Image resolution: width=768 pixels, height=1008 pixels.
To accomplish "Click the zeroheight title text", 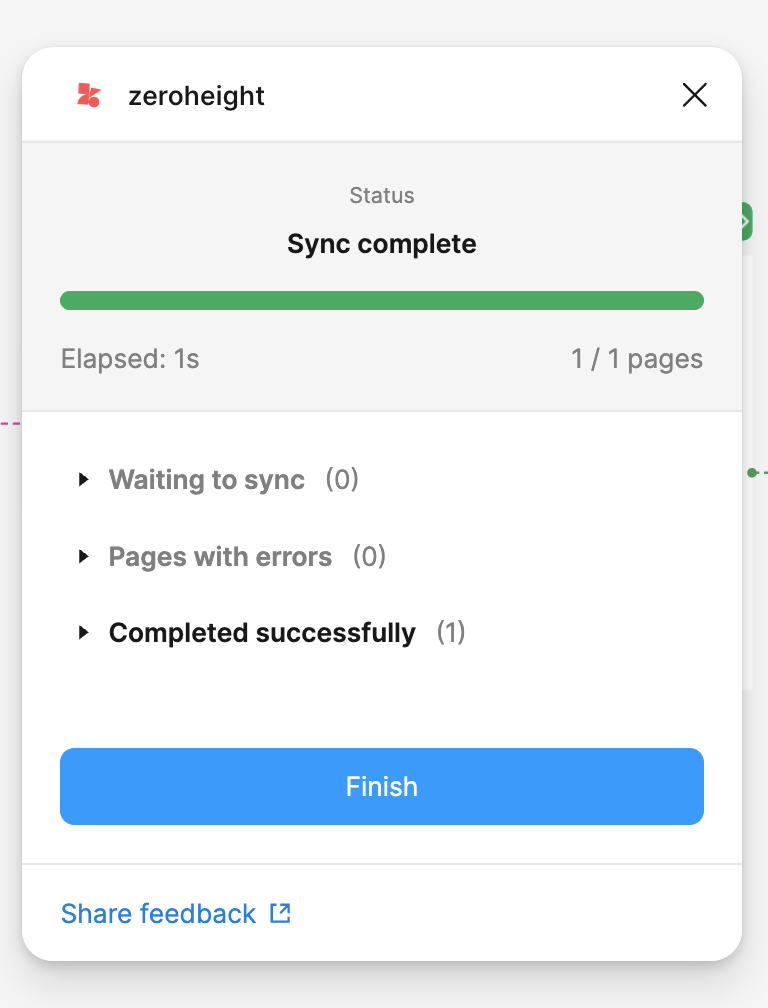I will pos(196,96).
